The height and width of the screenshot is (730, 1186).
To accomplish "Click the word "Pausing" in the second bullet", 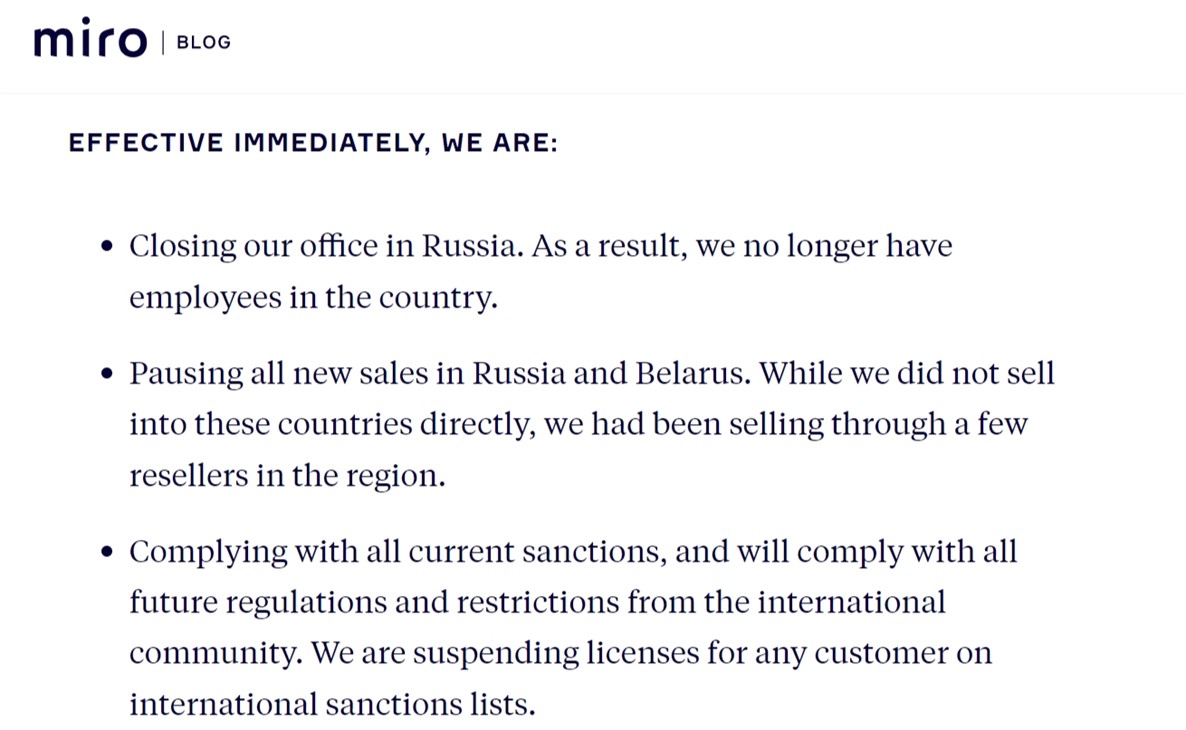I will tap(186, 374).
